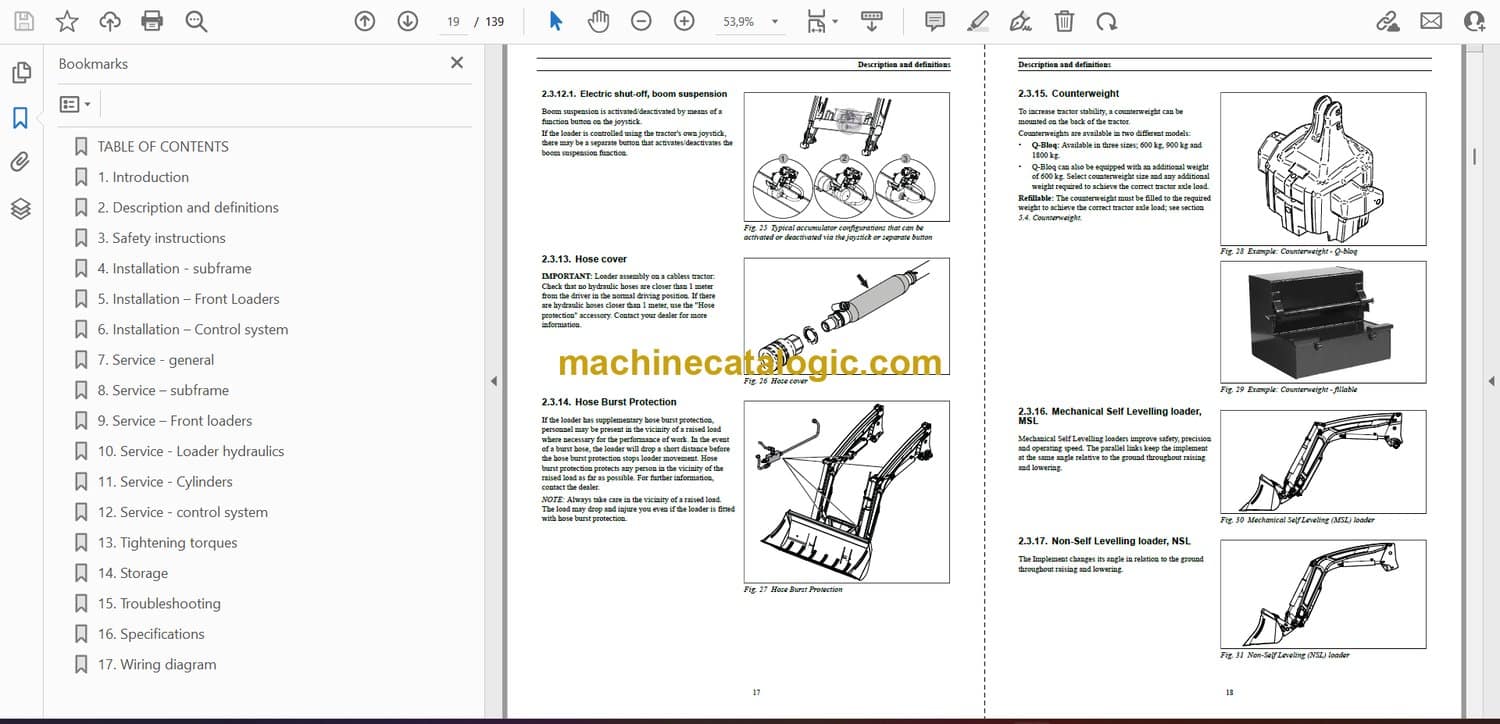Open '6. Installation – Control system' bookmark
The width and height of the screenshot is (1500, 724).
pos(193,329)
